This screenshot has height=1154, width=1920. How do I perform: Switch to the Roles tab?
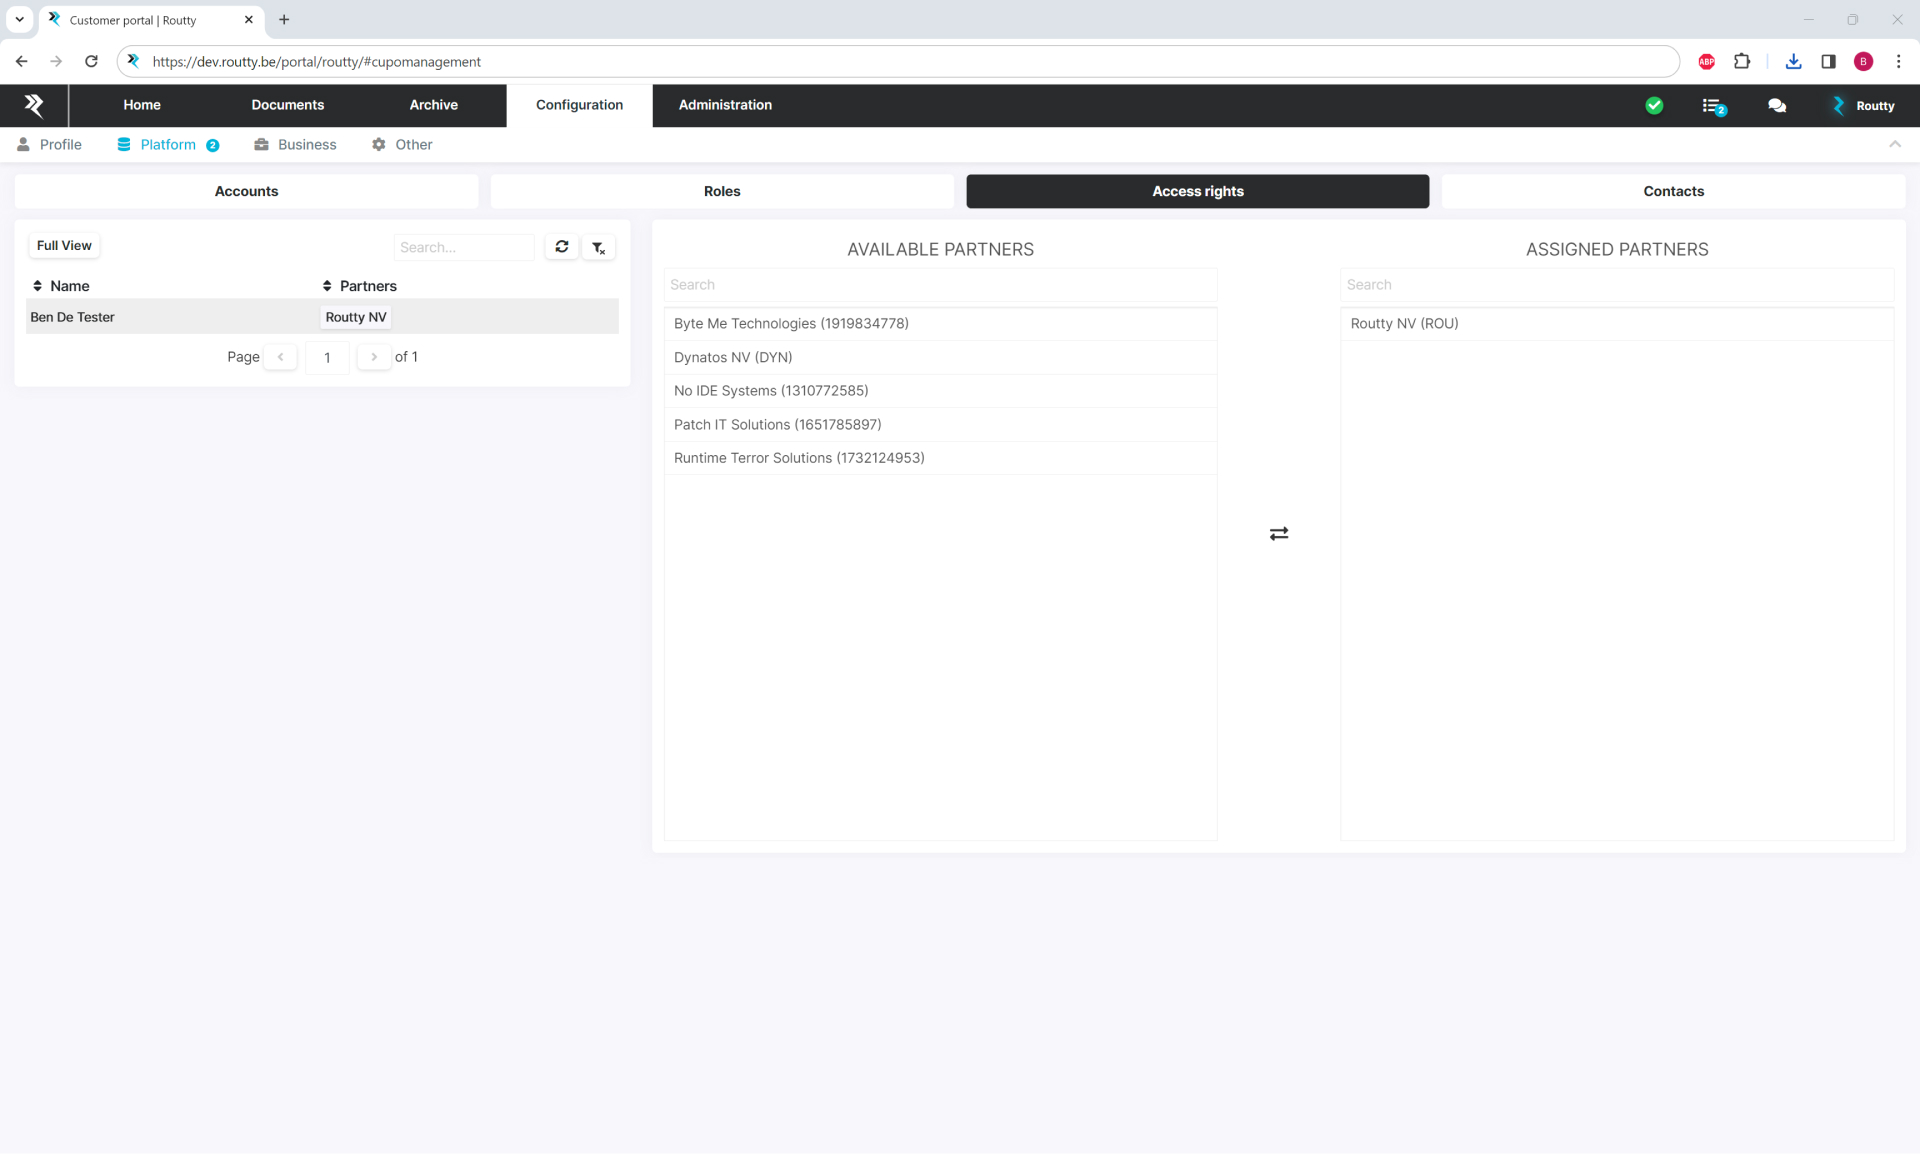(x=721, y=191)
